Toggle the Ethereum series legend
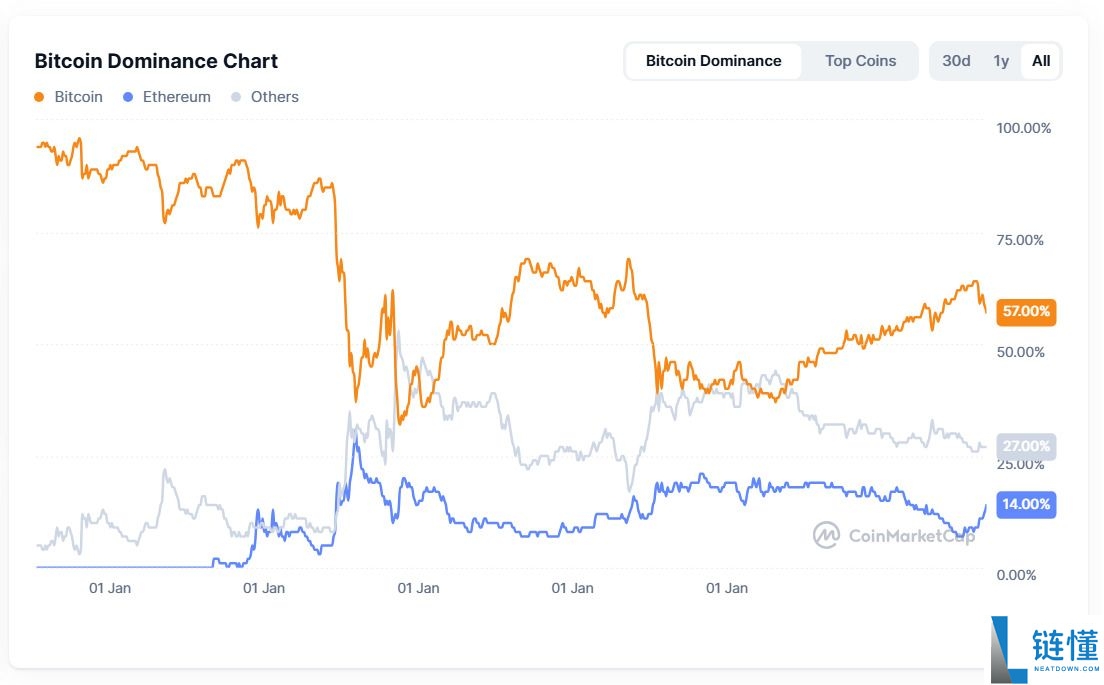 coord(176,97)
